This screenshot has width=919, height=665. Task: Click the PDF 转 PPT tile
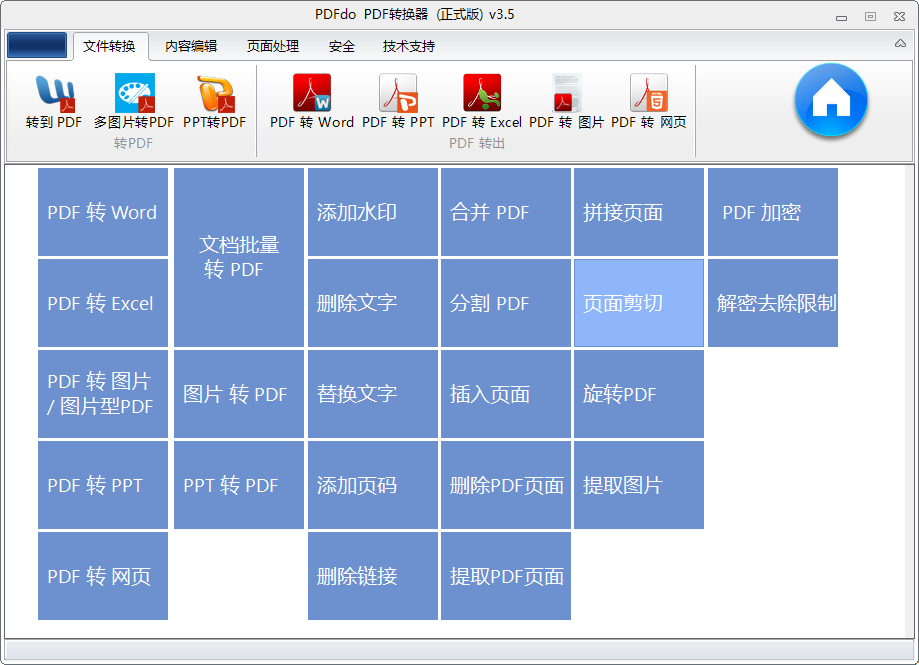point(103,485)
